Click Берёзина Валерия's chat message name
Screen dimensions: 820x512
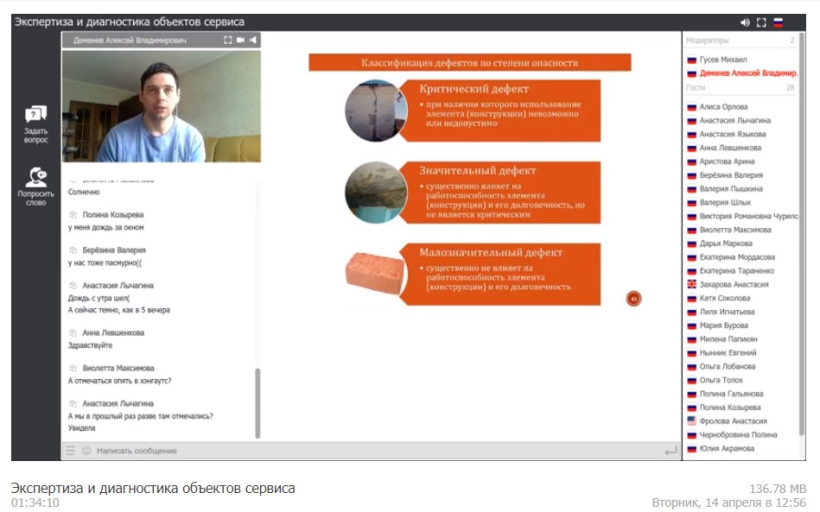point(114,250)
